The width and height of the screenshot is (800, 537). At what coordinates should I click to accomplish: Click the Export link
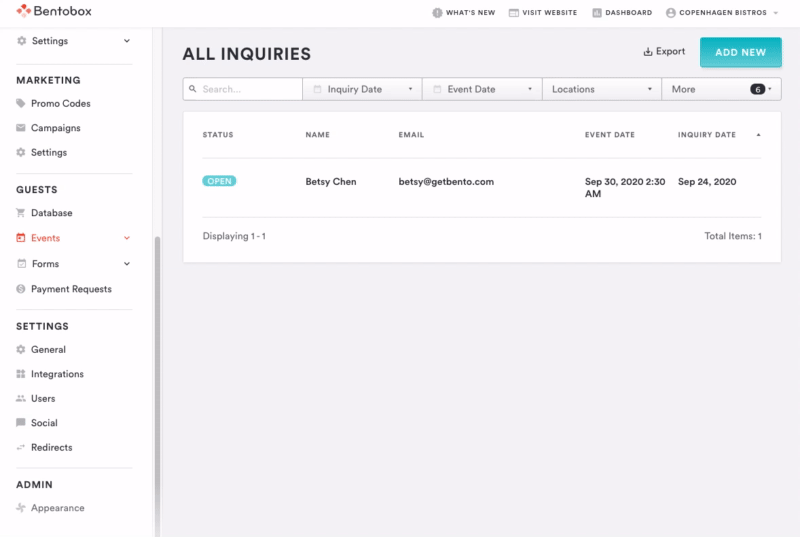[x=664, y=52]
